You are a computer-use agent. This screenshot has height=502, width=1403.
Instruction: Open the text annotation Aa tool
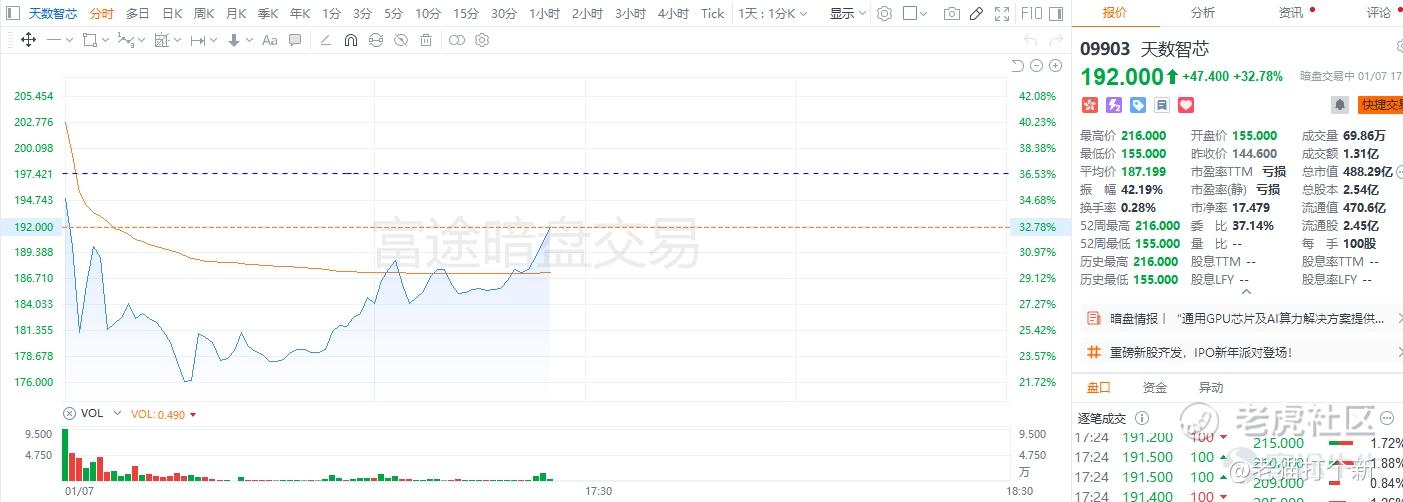pyautogui.click(x=269, y=40)
